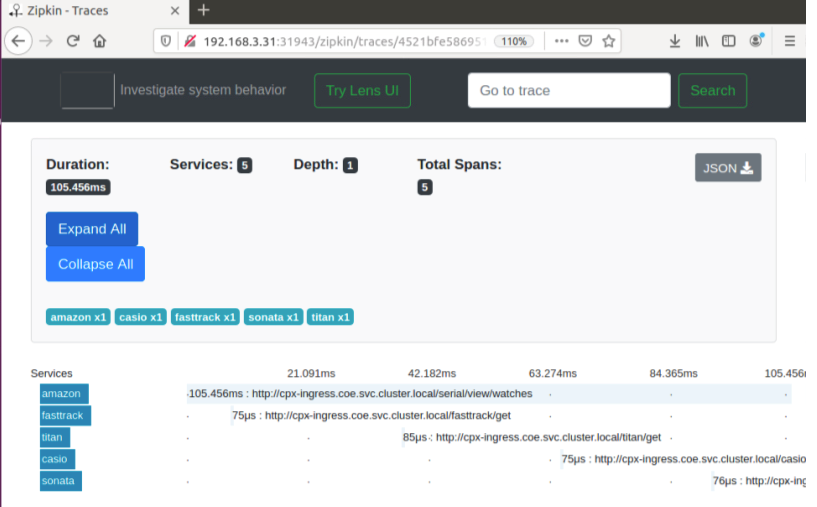
Task: Open the Firefox account avatar icon
Action: pyautogui.click(x=756, y=42)
